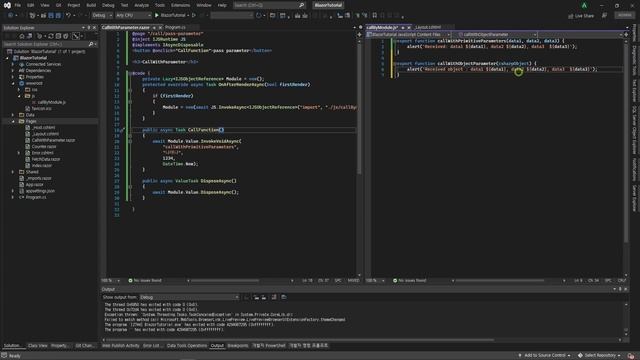Click Solution Explorer Show All Files icon
Viewport: 640px width, 360px height.
65,36
